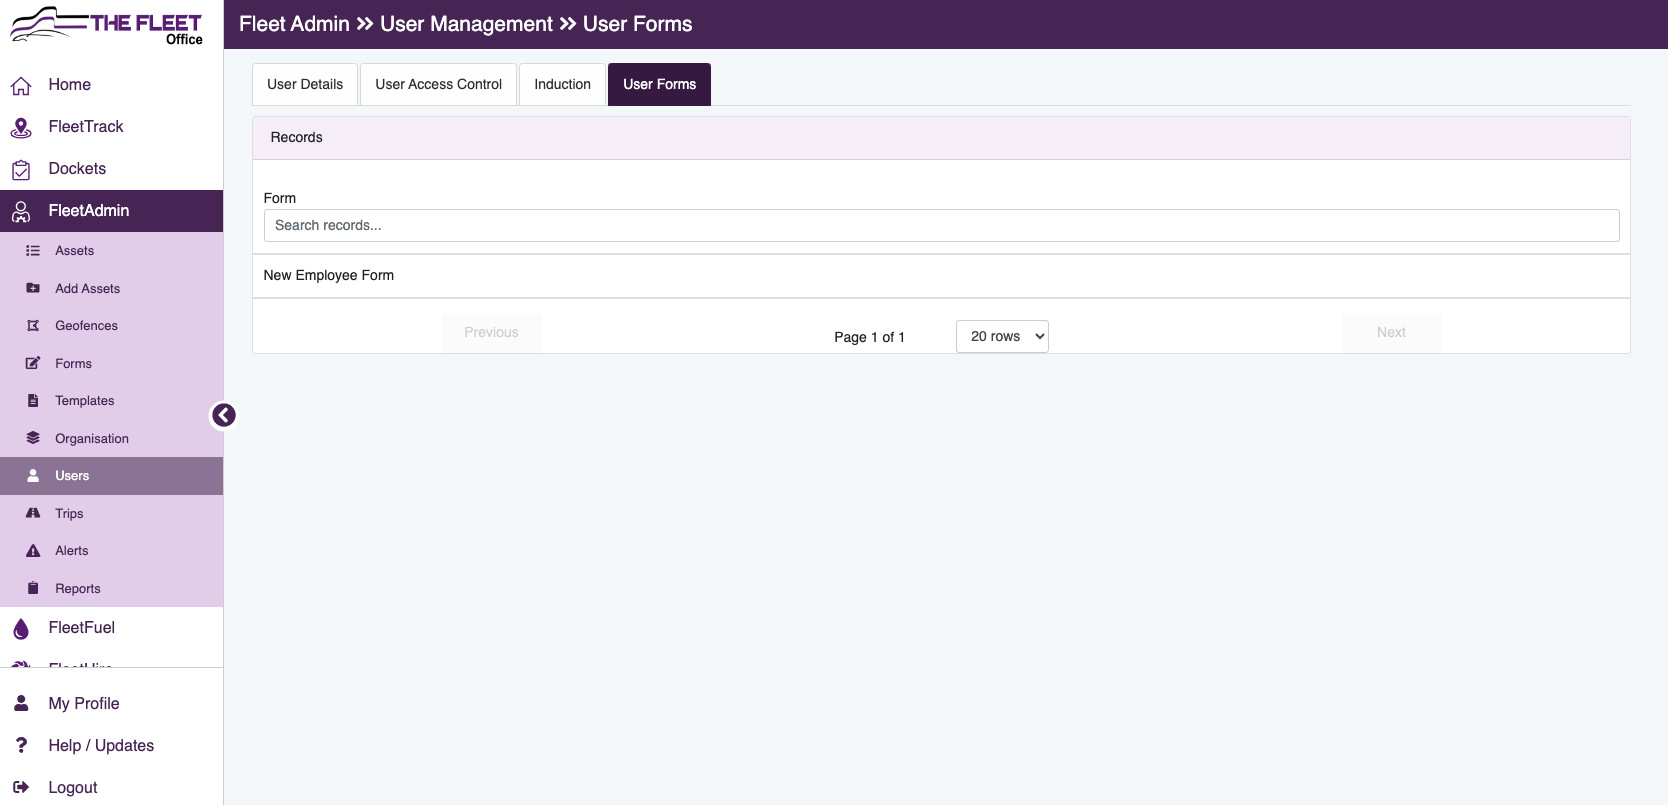The image size is (1668, 805).
Task: Select Users in the sidebar
Action: 111,476
